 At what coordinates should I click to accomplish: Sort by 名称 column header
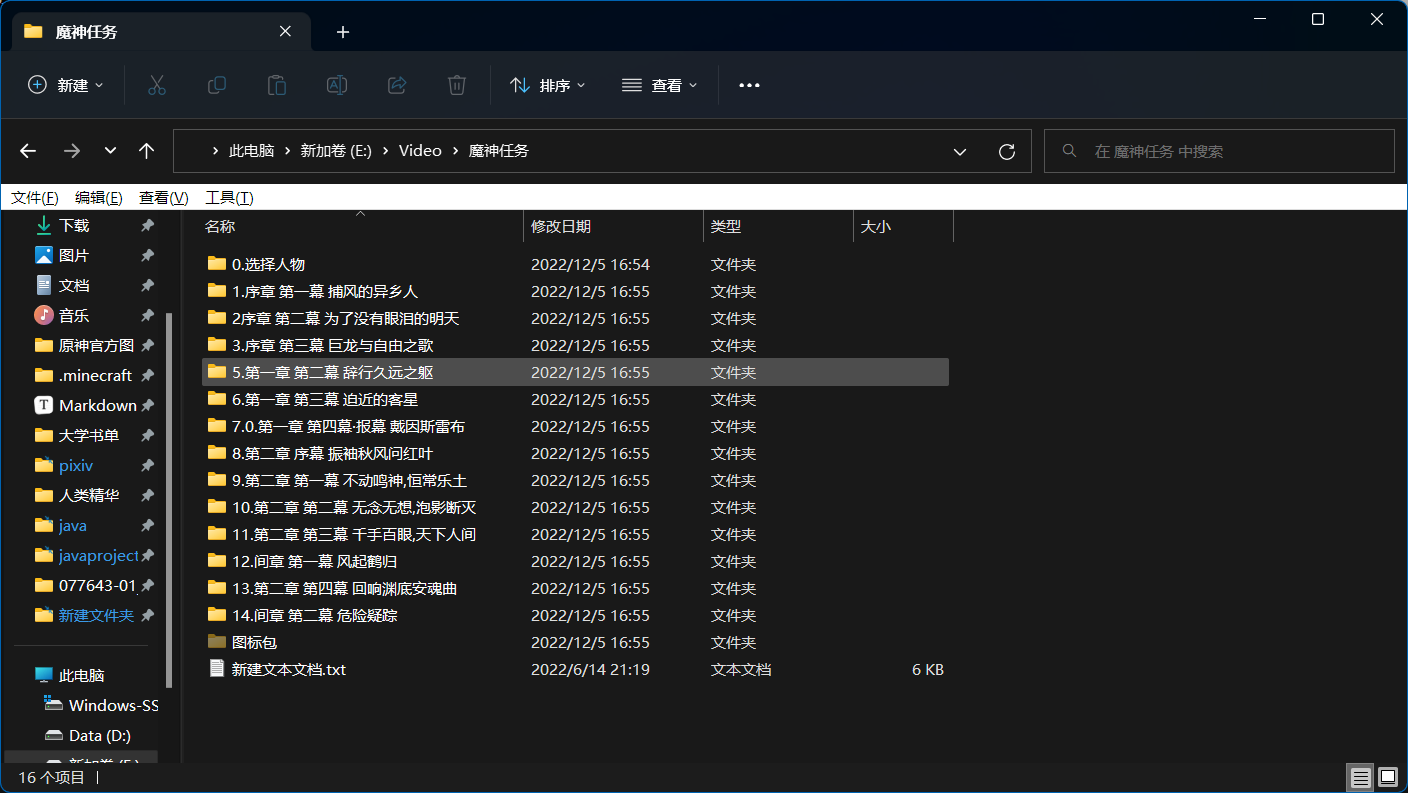pos(361,227)
